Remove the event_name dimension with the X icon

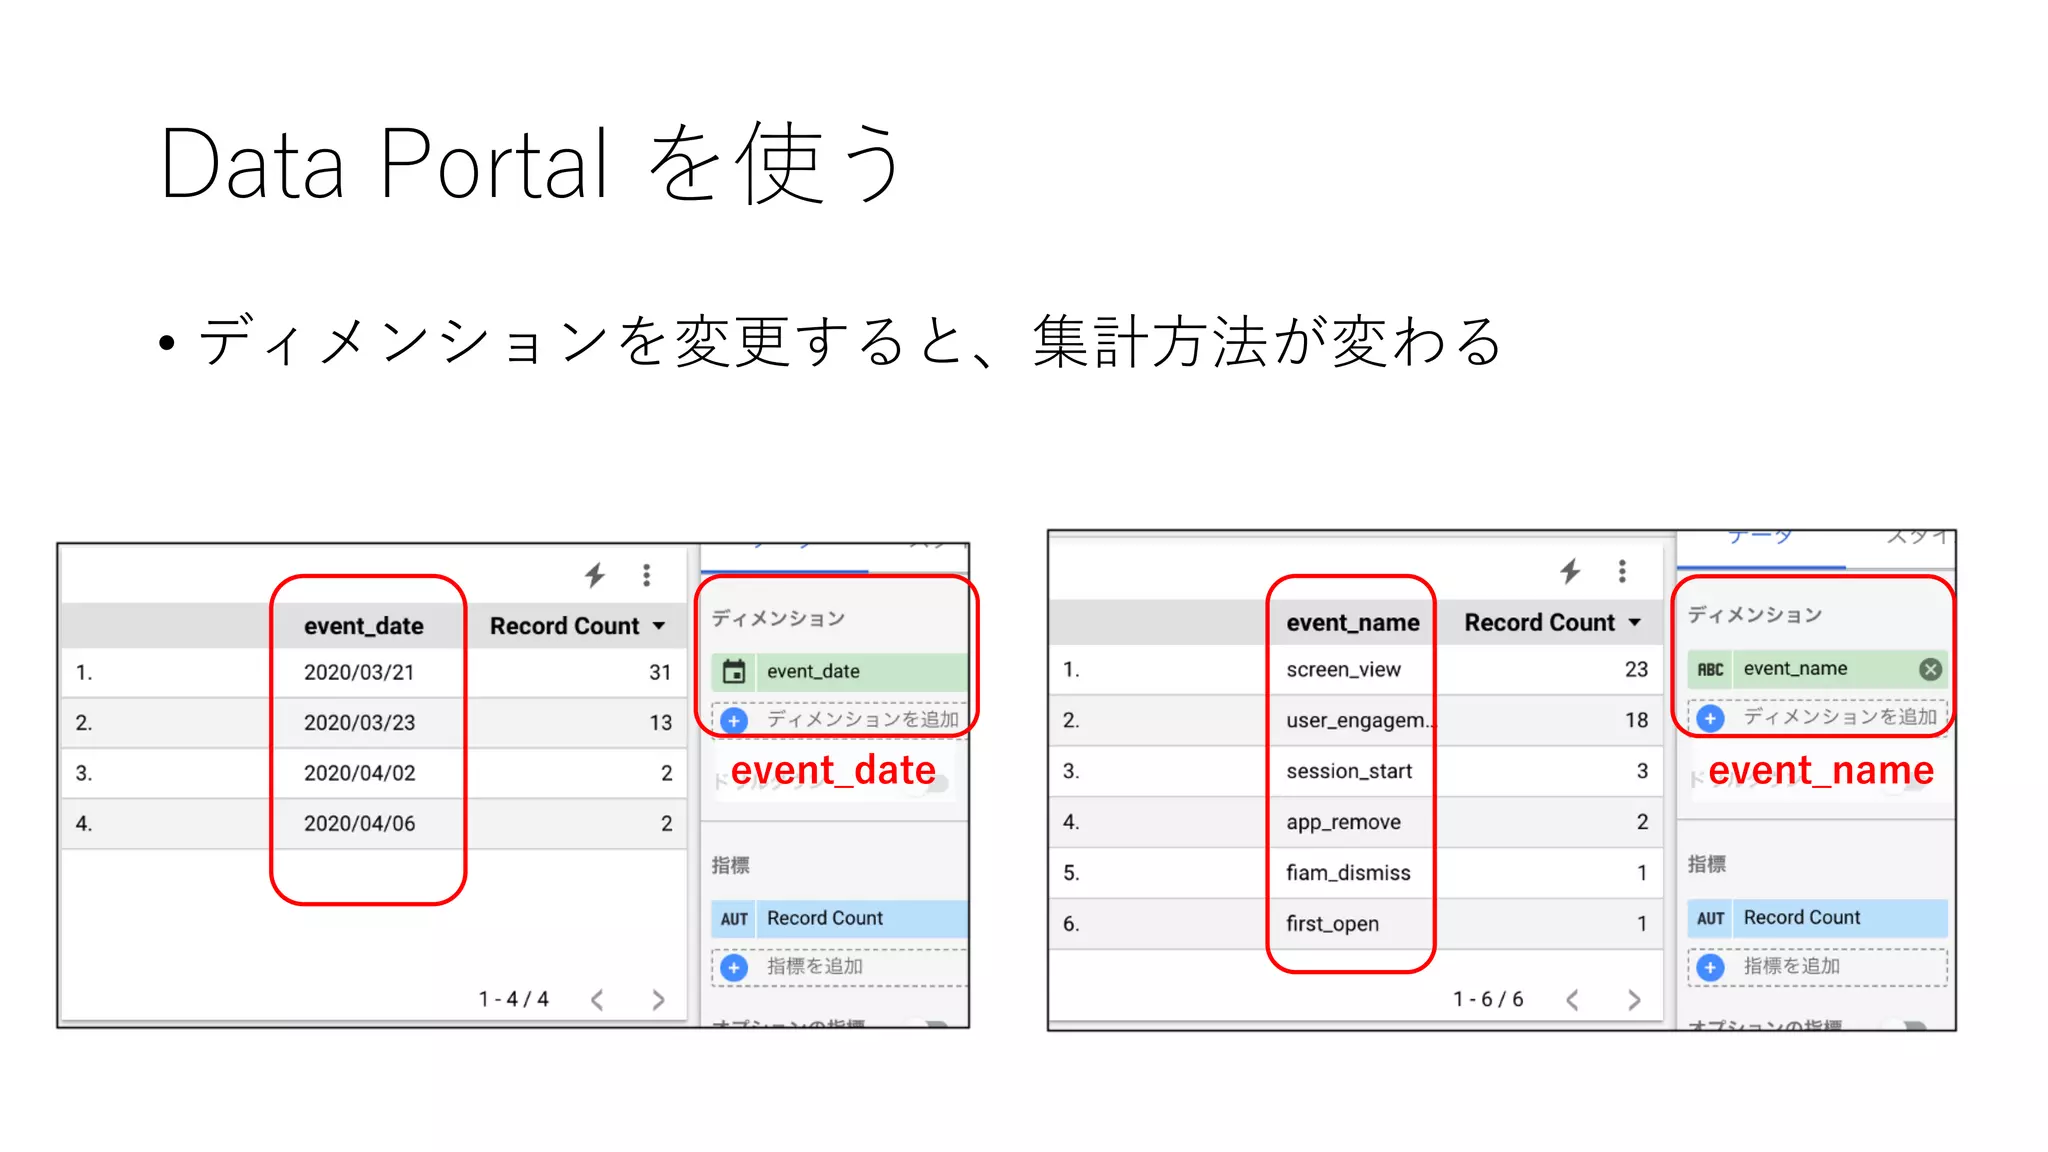pos(1931,669)
